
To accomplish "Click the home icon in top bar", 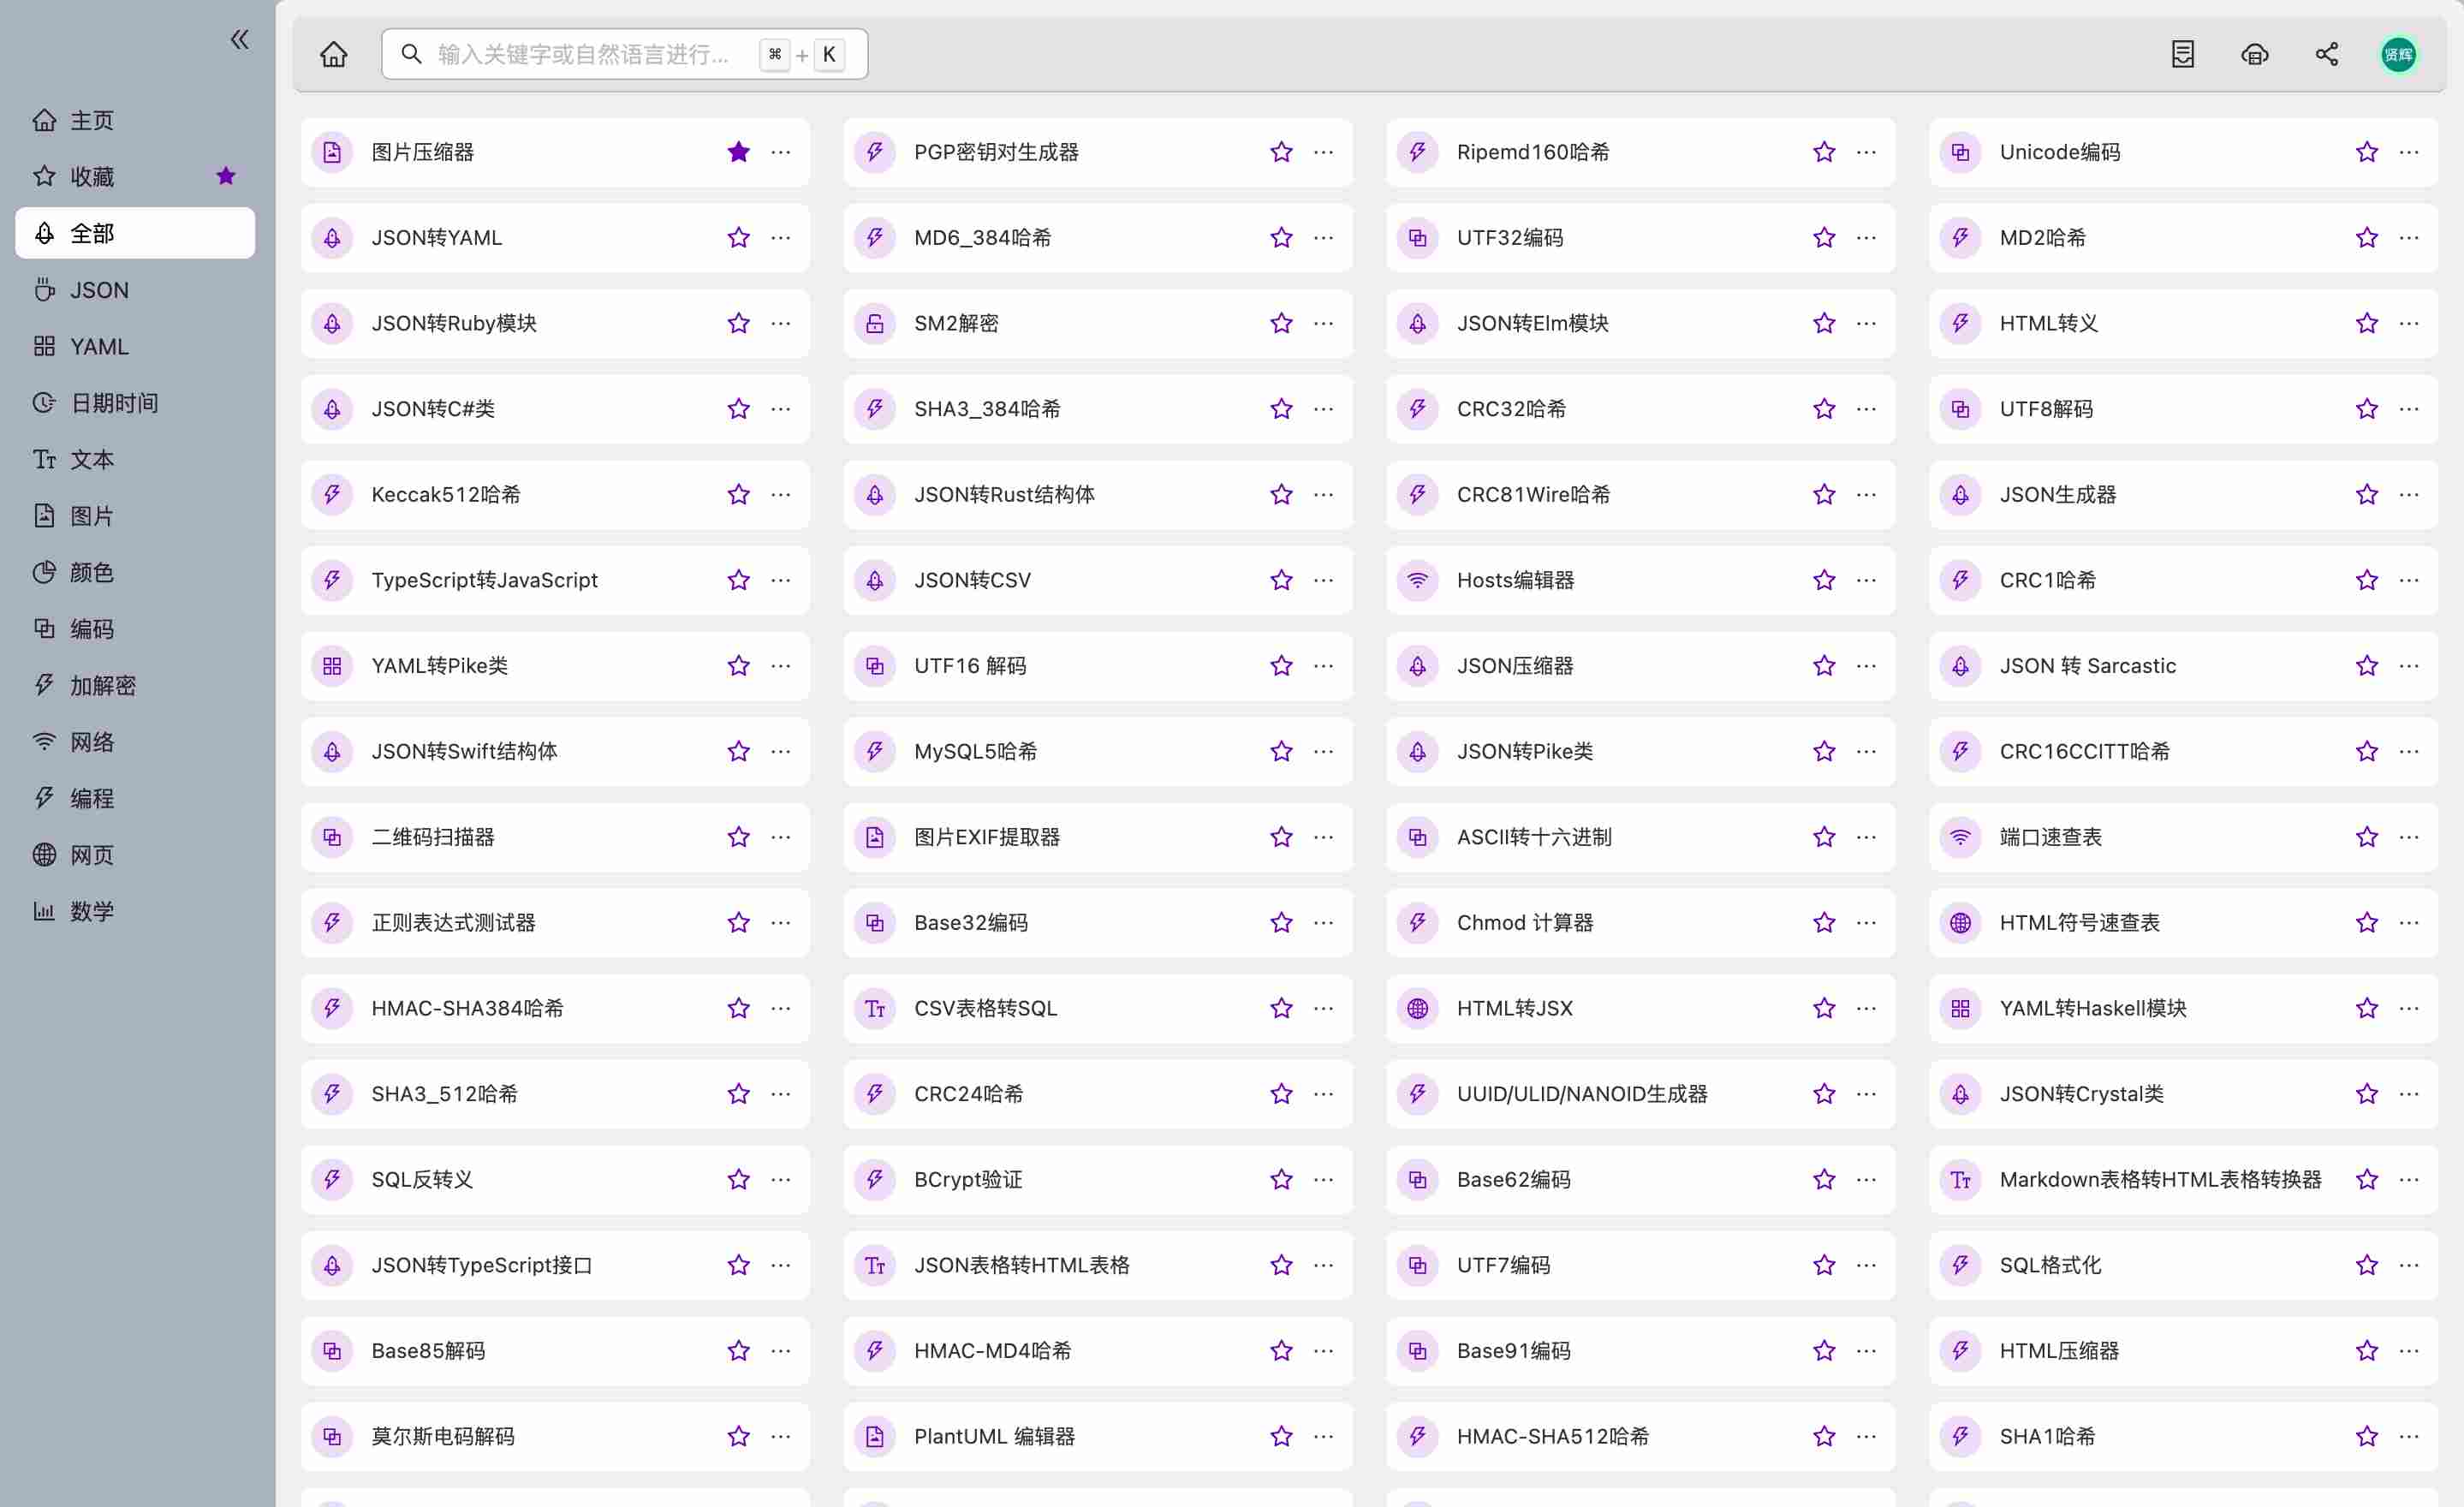I will click(x=333, y=54).
